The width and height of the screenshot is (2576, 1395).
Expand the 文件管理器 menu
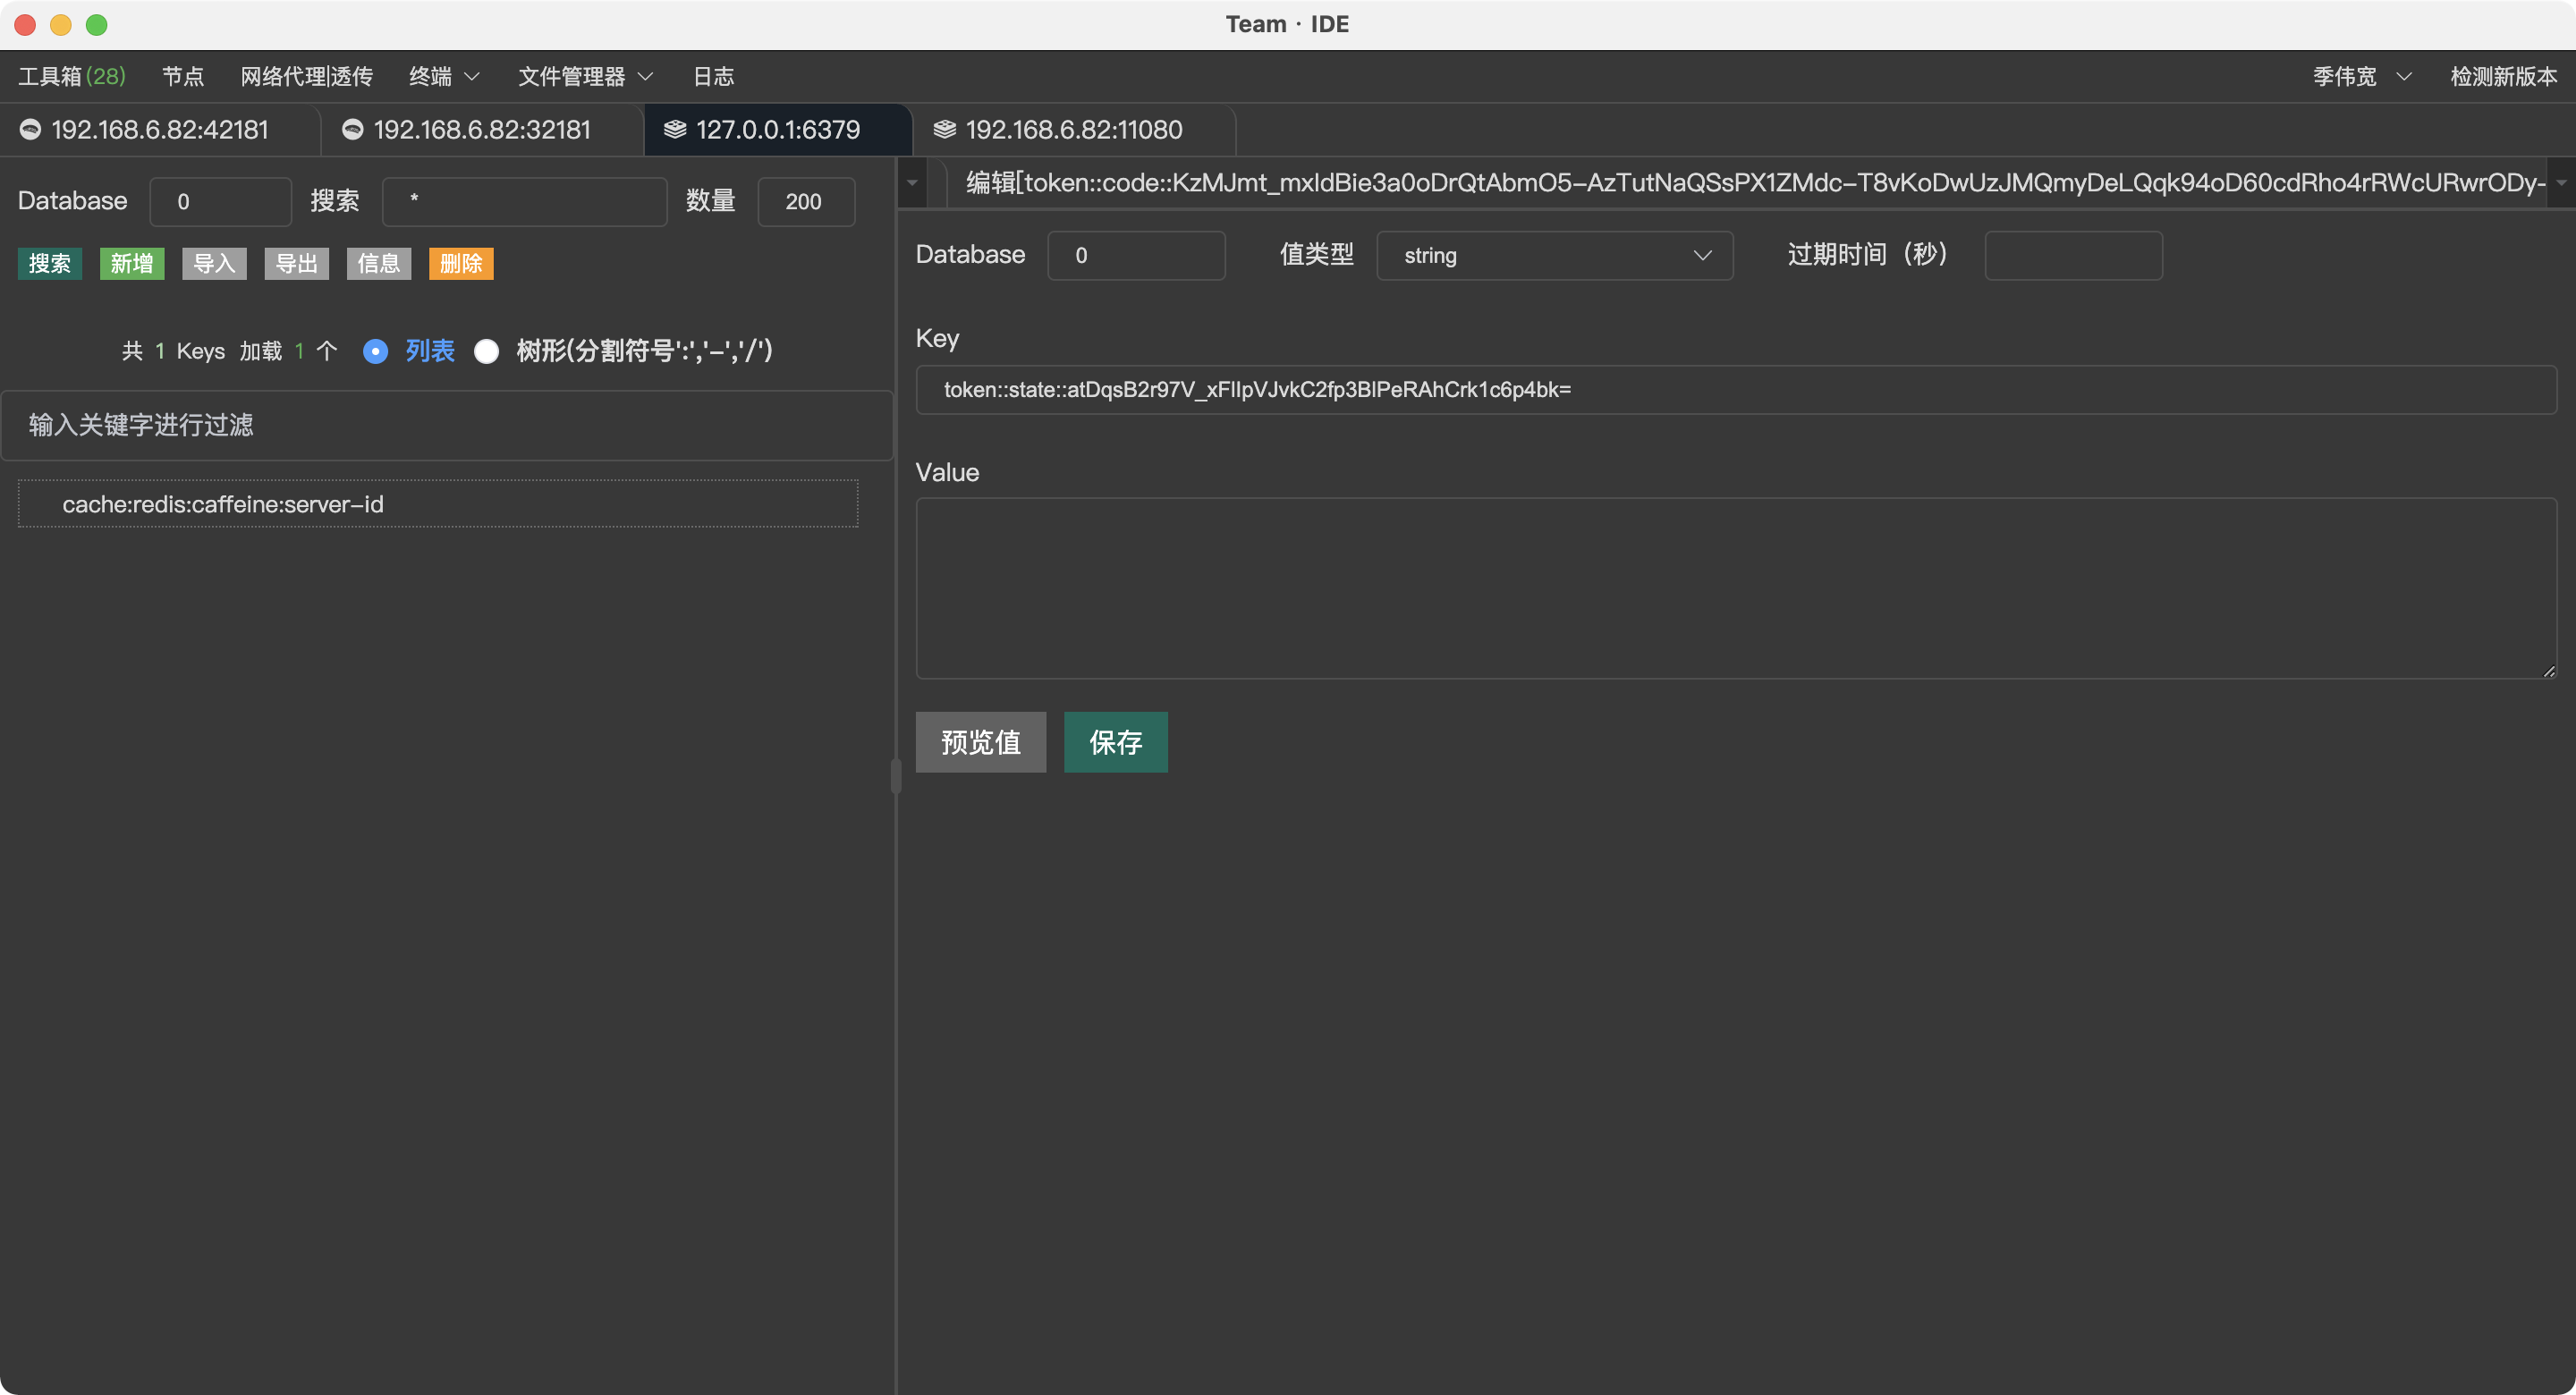[x=585, y=77]
